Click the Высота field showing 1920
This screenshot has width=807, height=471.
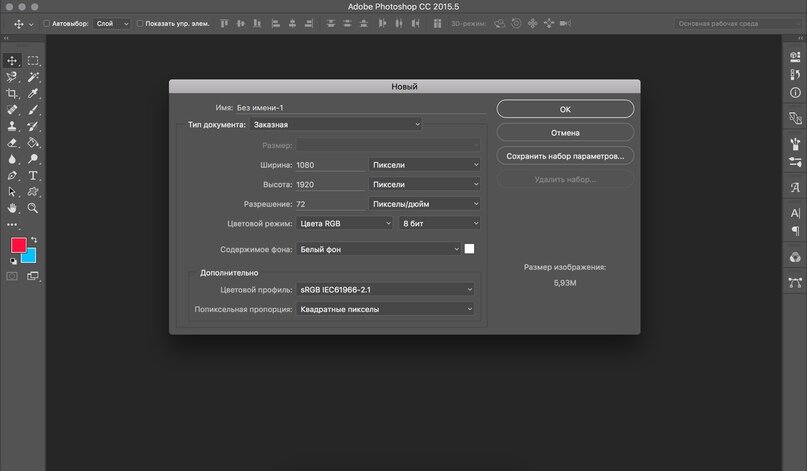pyautogui.click(x=330, y=184)
